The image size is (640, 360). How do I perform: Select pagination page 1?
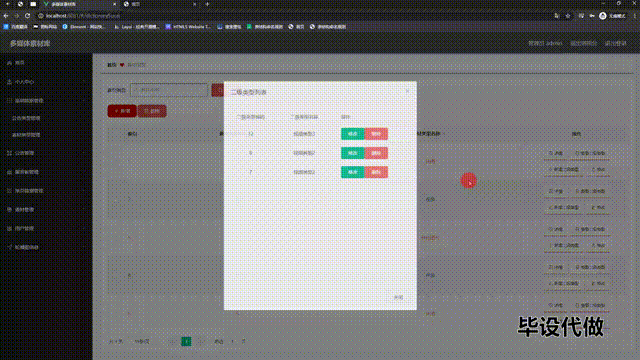[186, 342]
